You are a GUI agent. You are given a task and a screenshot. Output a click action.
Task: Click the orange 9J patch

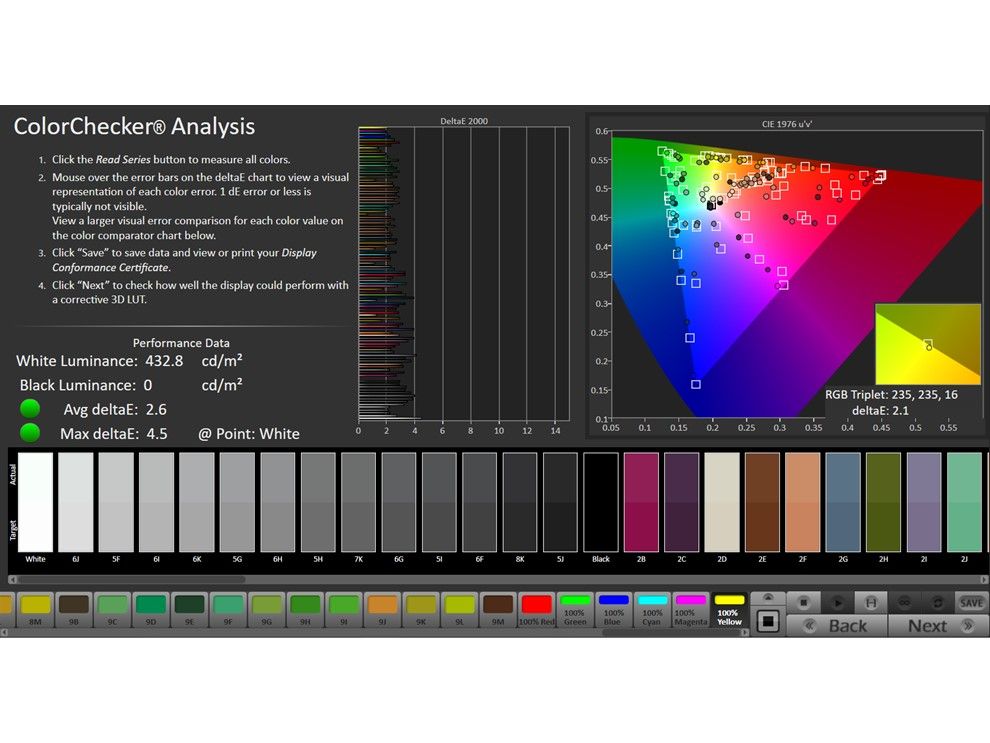383,610
